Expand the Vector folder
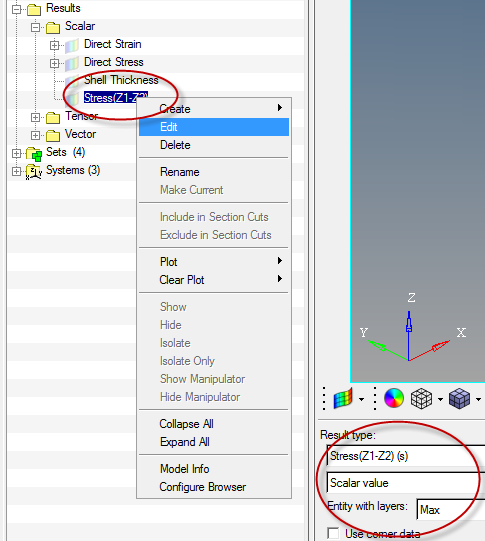 (x=35, y=135)
